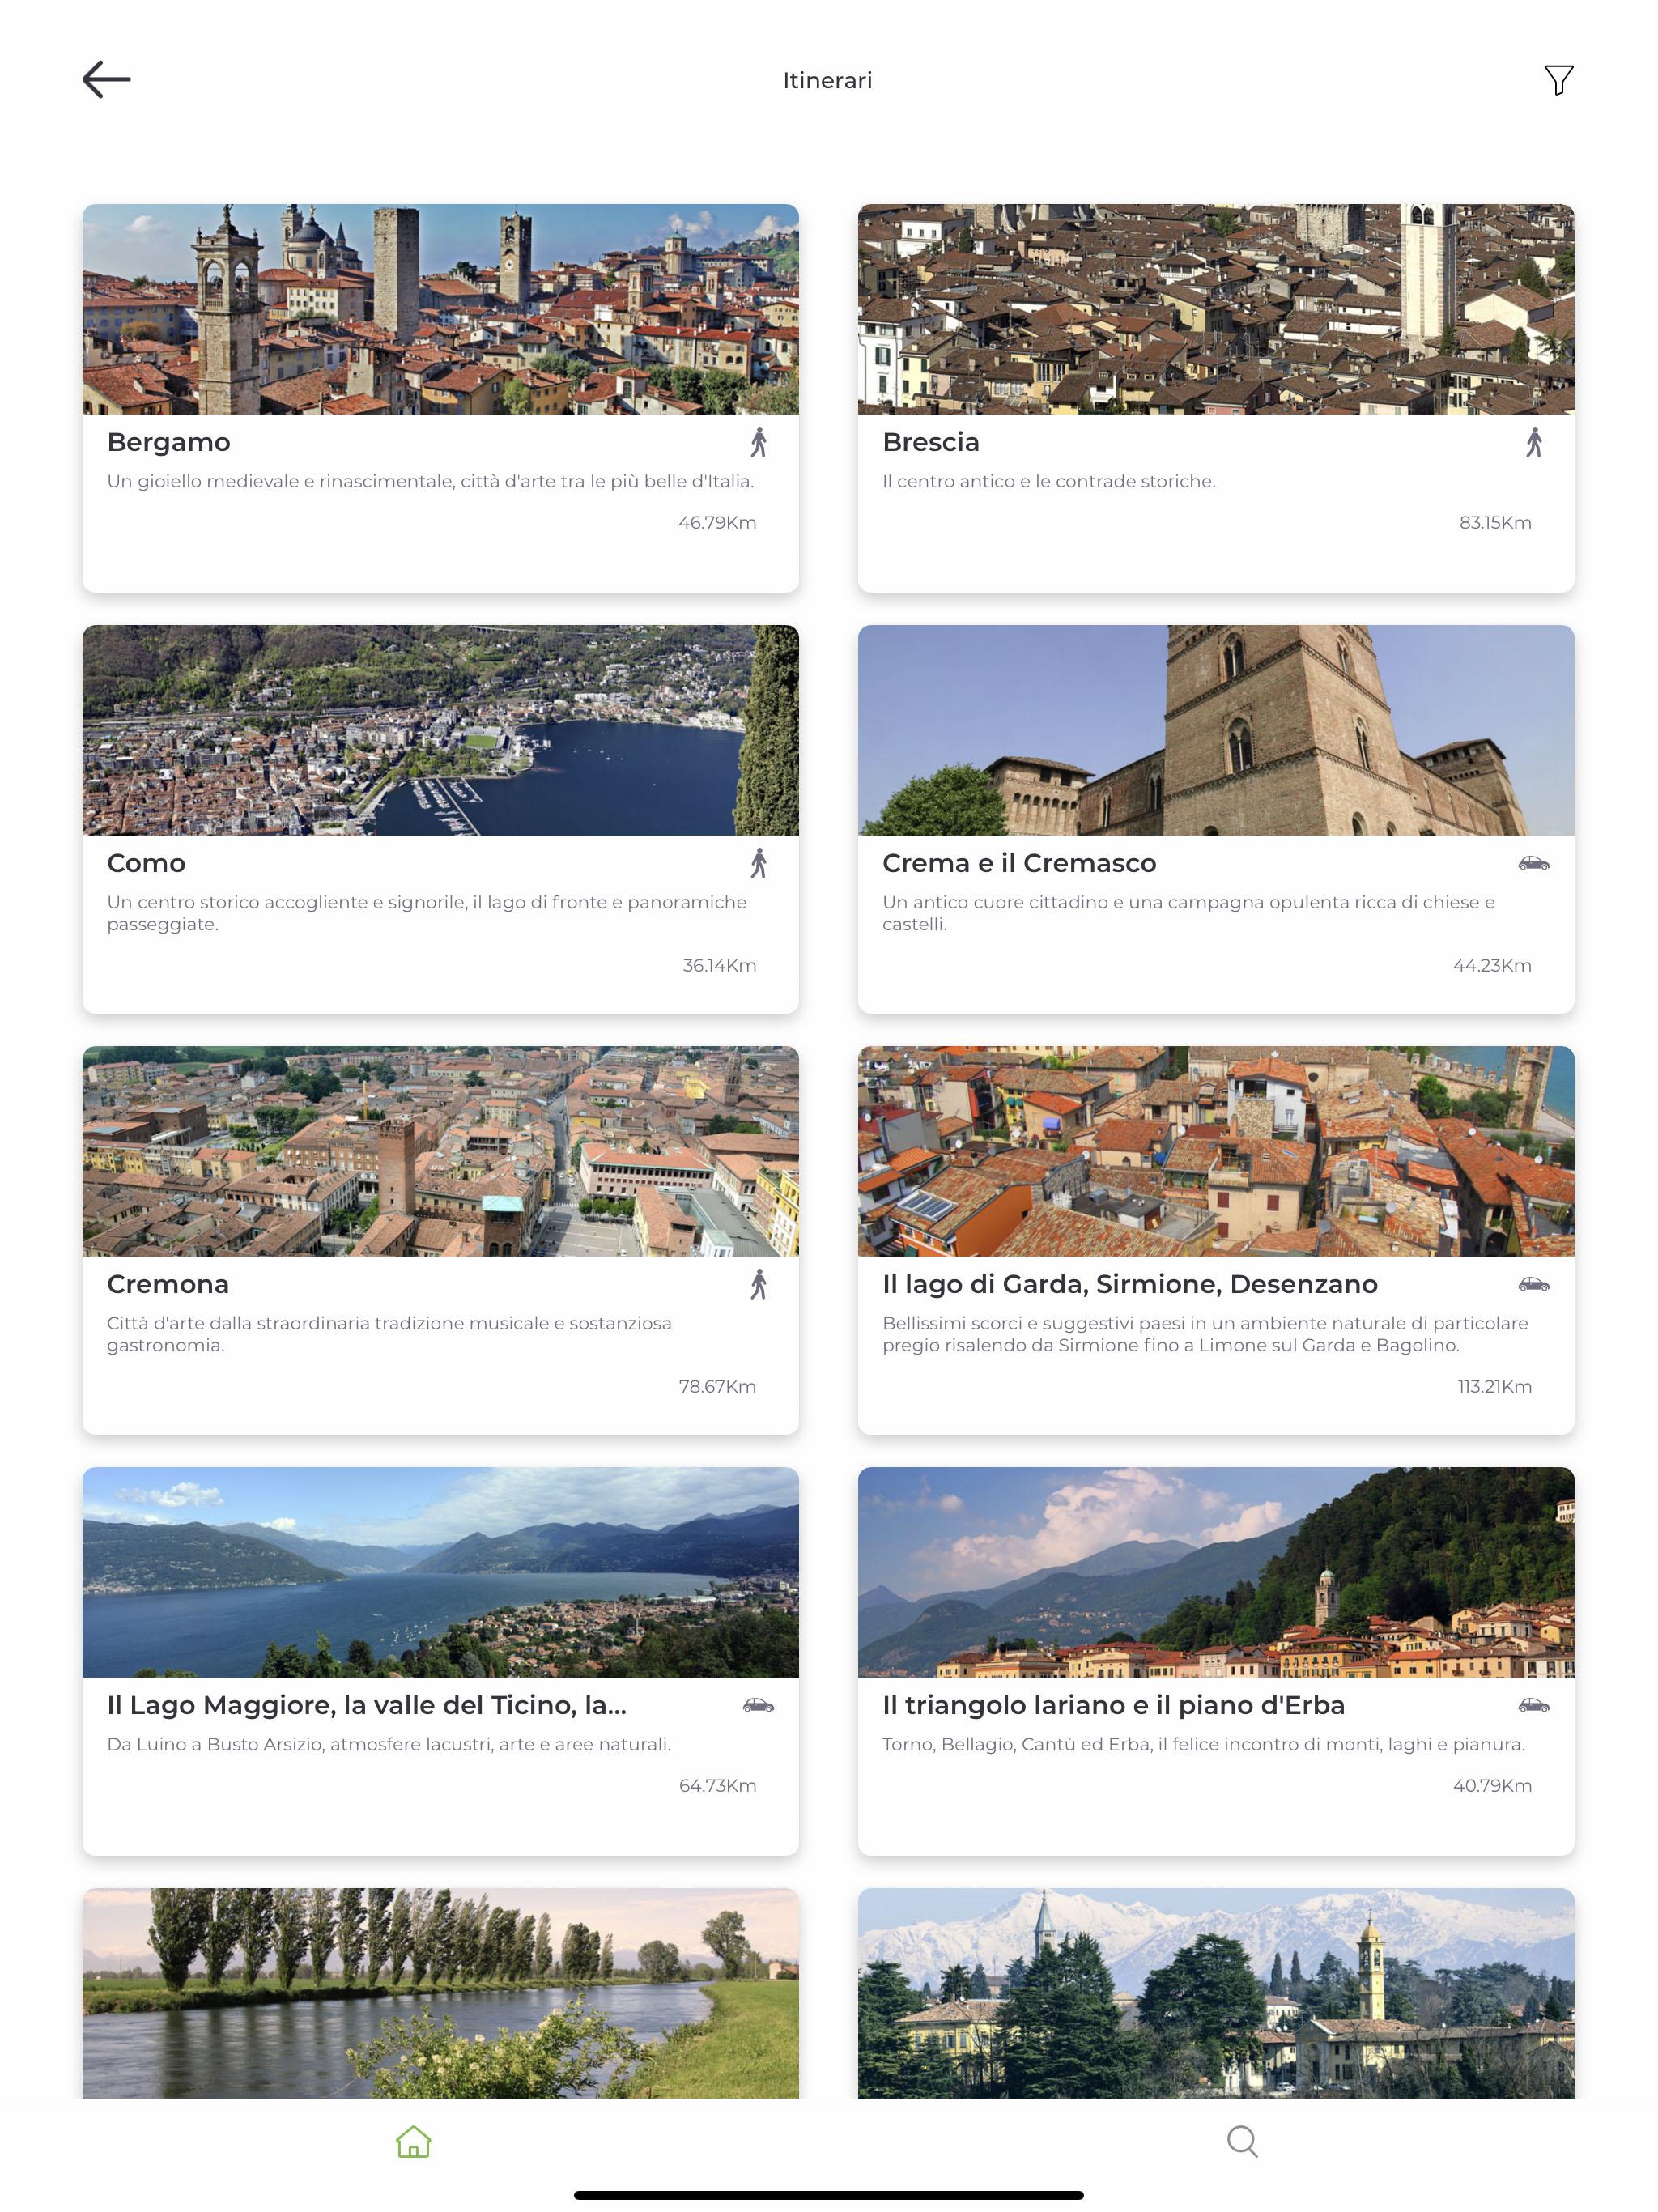Click the car icon on Il triangolo lariano
The height and width of the screenshot is (2212, 1658).
[1533, 1705]
